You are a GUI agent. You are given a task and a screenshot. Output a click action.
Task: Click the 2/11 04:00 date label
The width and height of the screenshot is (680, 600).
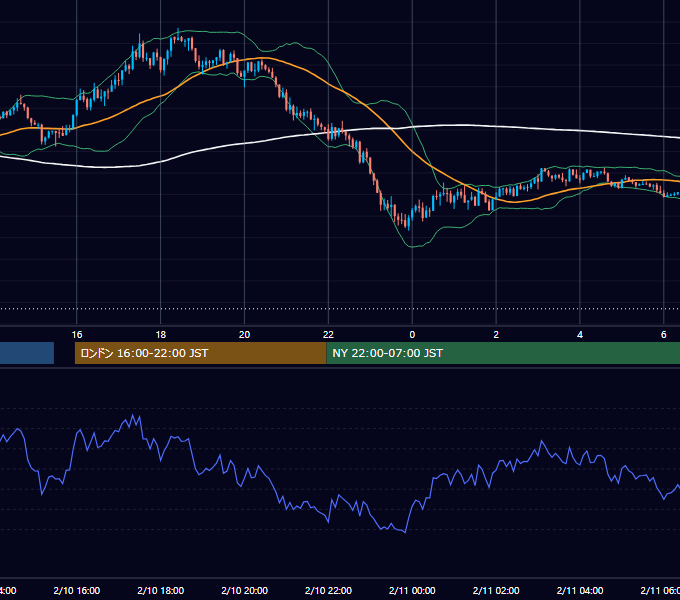[x=580, y=590]
